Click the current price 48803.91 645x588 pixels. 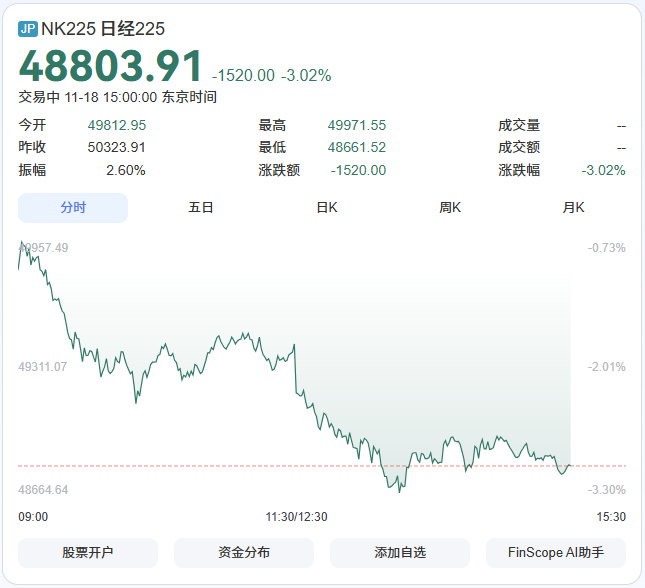coord(111,67)
